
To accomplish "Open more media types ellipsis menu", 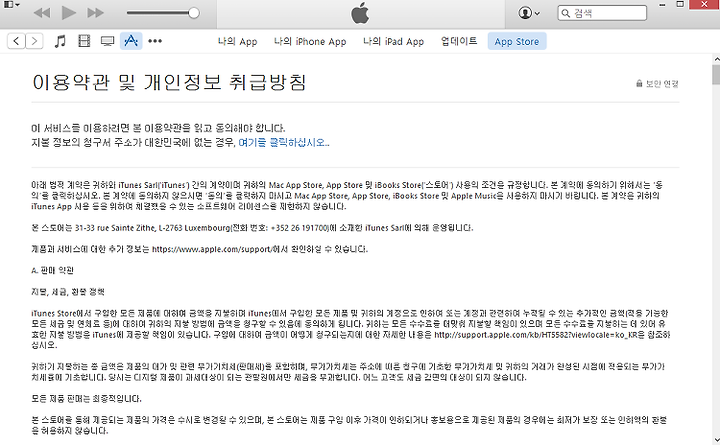I will pyautogui.click(x=155, y=41).
